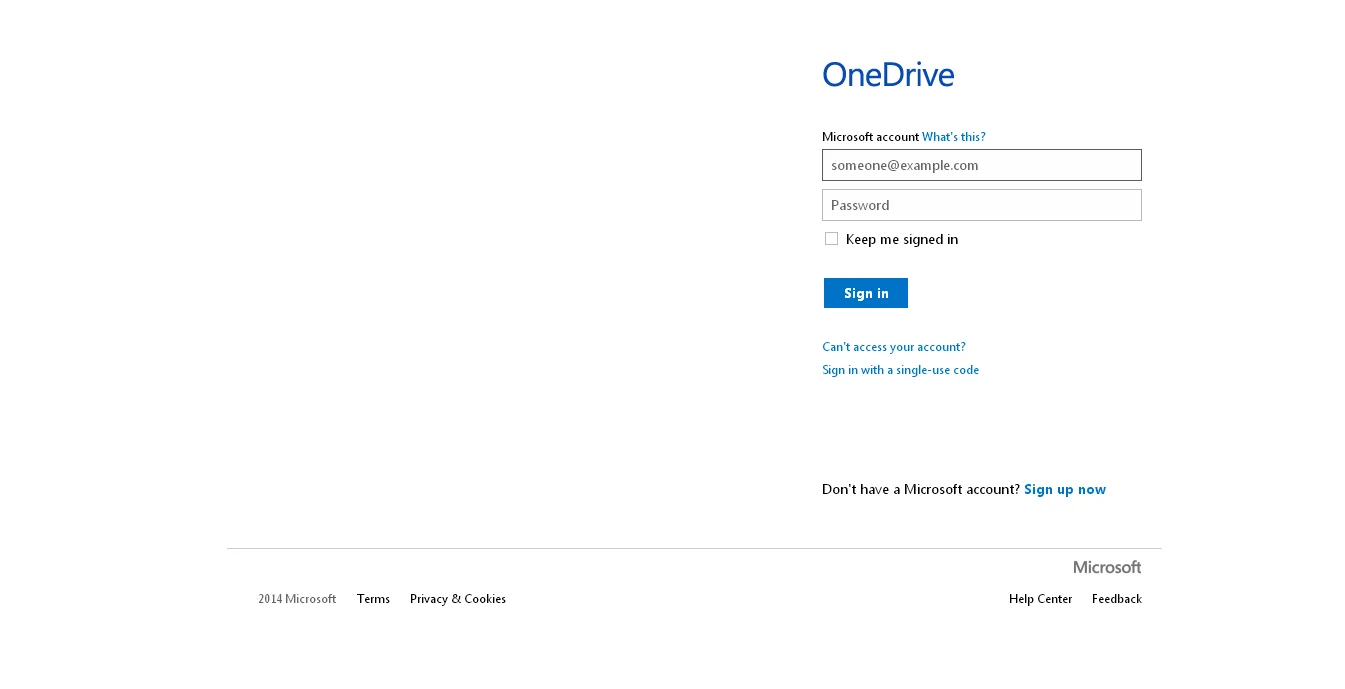
Task: Choose Sign in with a single-use code
Action: coord(900,370)
